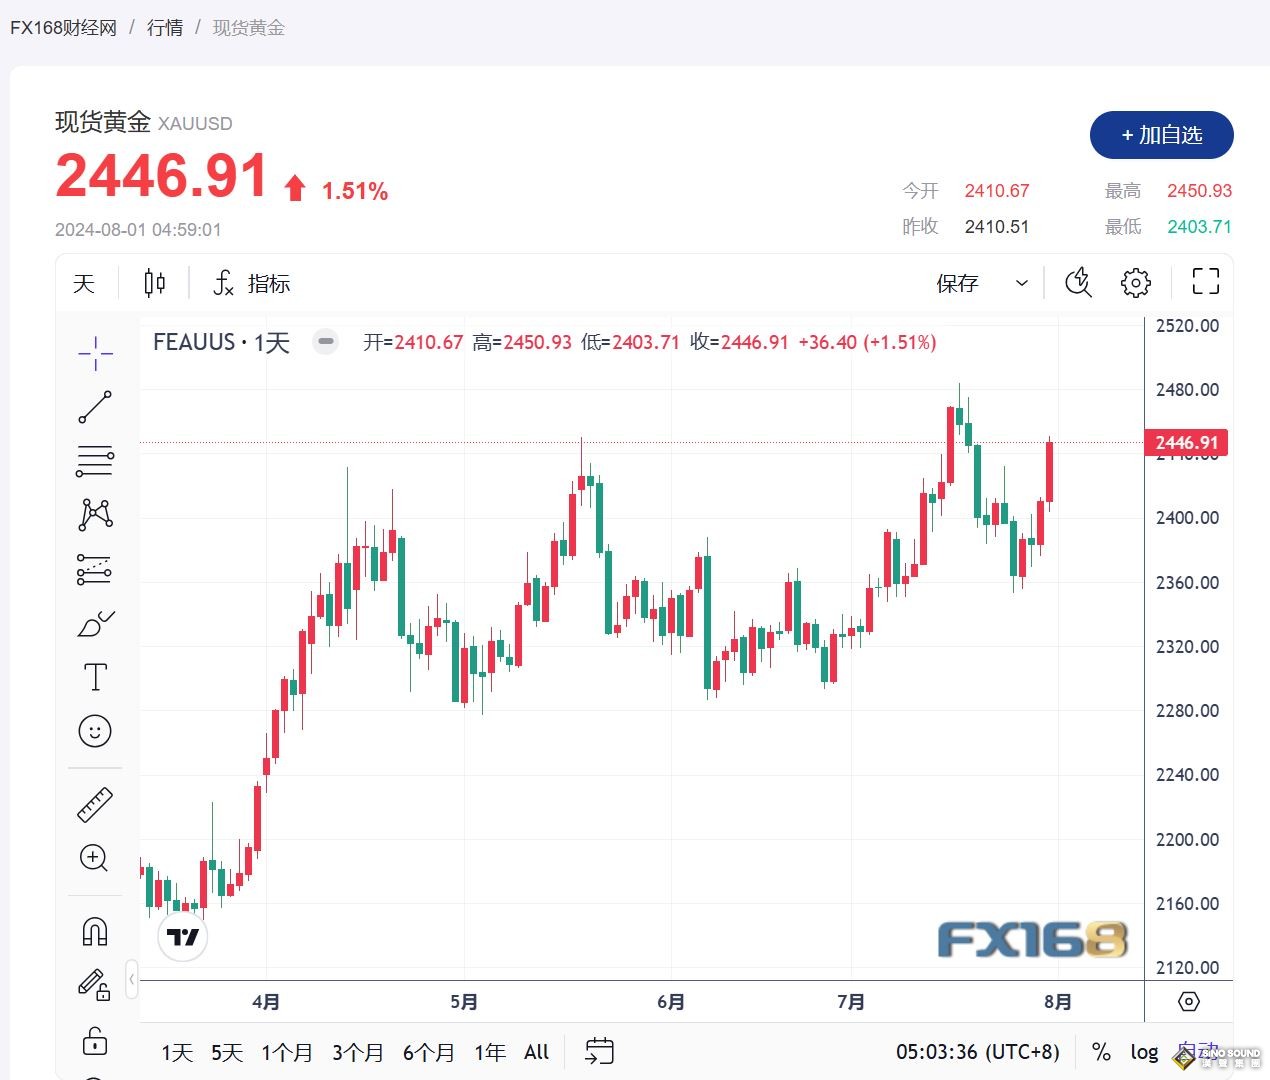
Task: Open time axis settings hexagon icon
Action: click(x=1189, y=1001)
